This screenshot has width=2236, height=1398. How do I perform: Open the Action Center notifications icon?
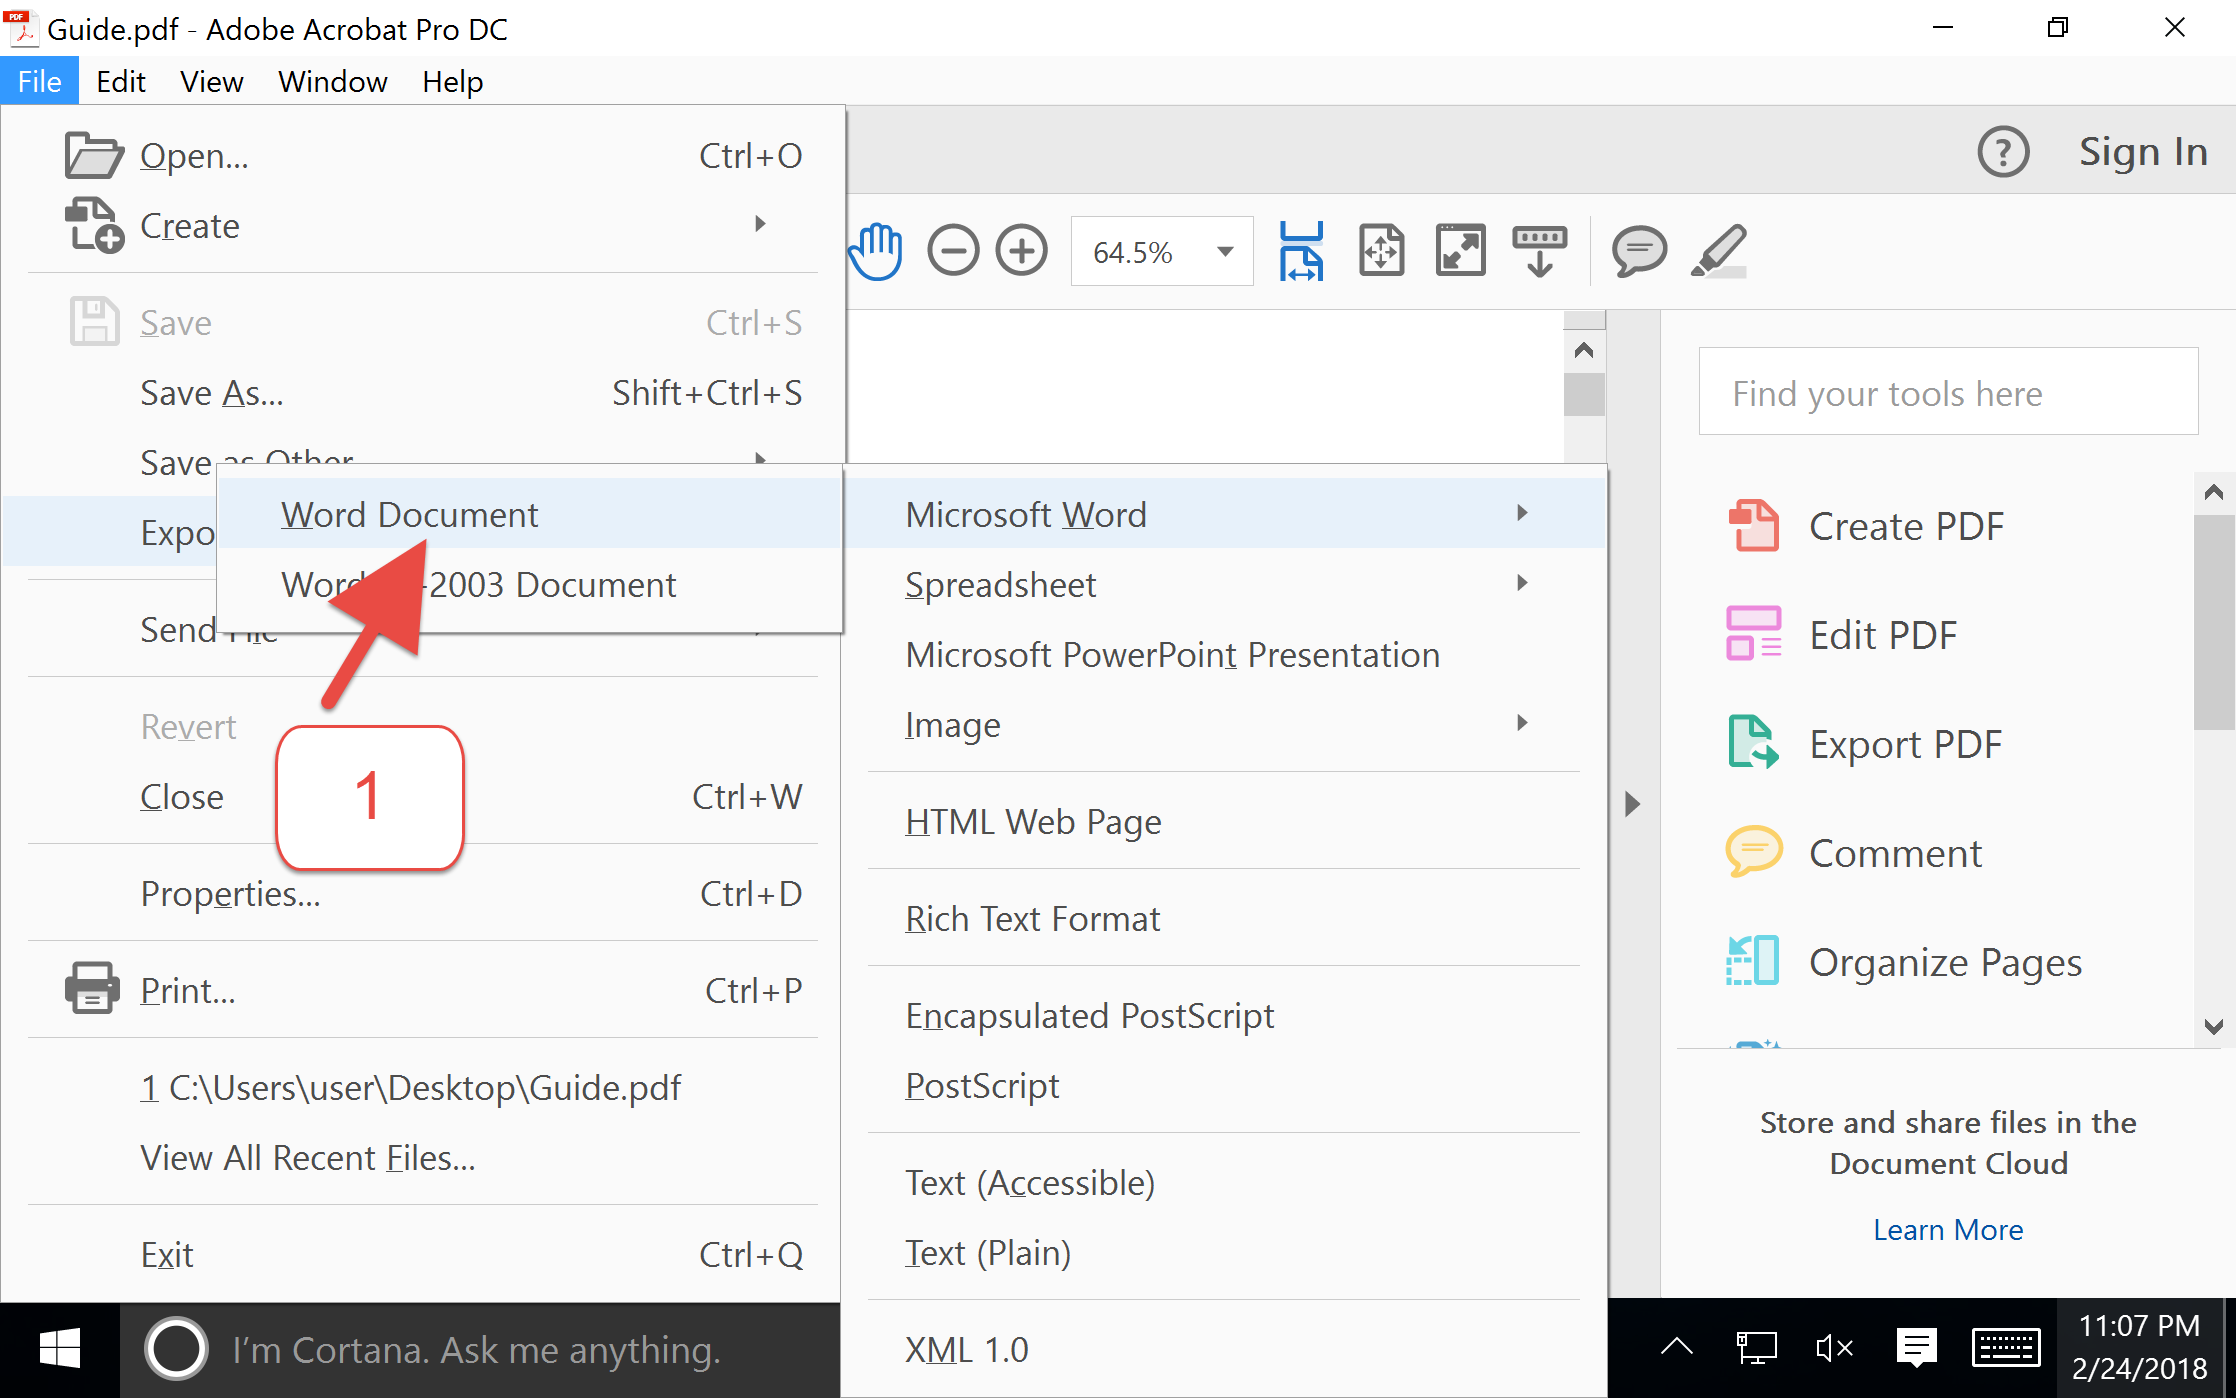tap(1916, 1349)
